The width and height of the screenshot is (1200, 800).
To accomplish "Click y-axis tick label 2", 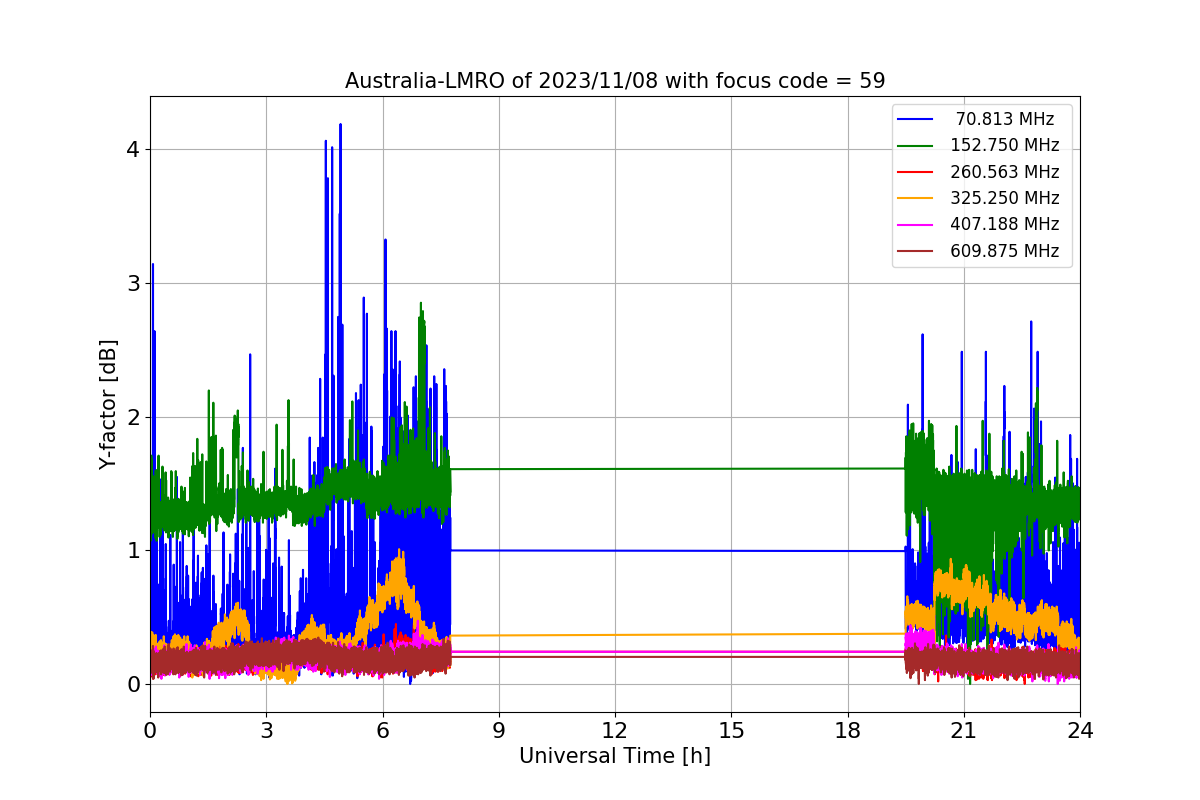I will point(133,417).
